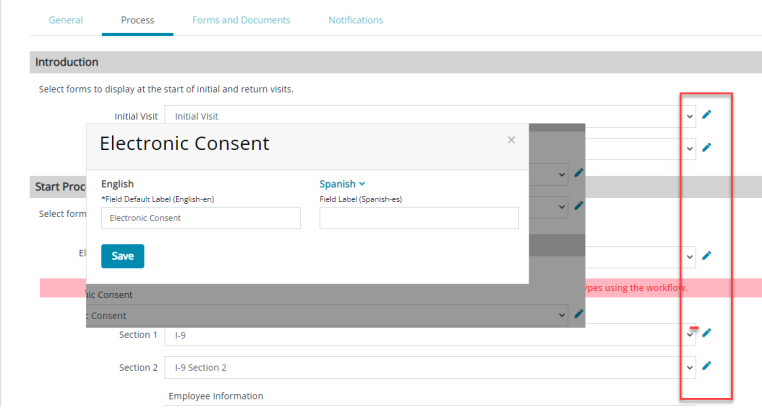The width and height of the screenshot is (762, 410).
Task: Expand the Initial Visit dropdown
Action: pyautogui.click(x=690, y=116)
